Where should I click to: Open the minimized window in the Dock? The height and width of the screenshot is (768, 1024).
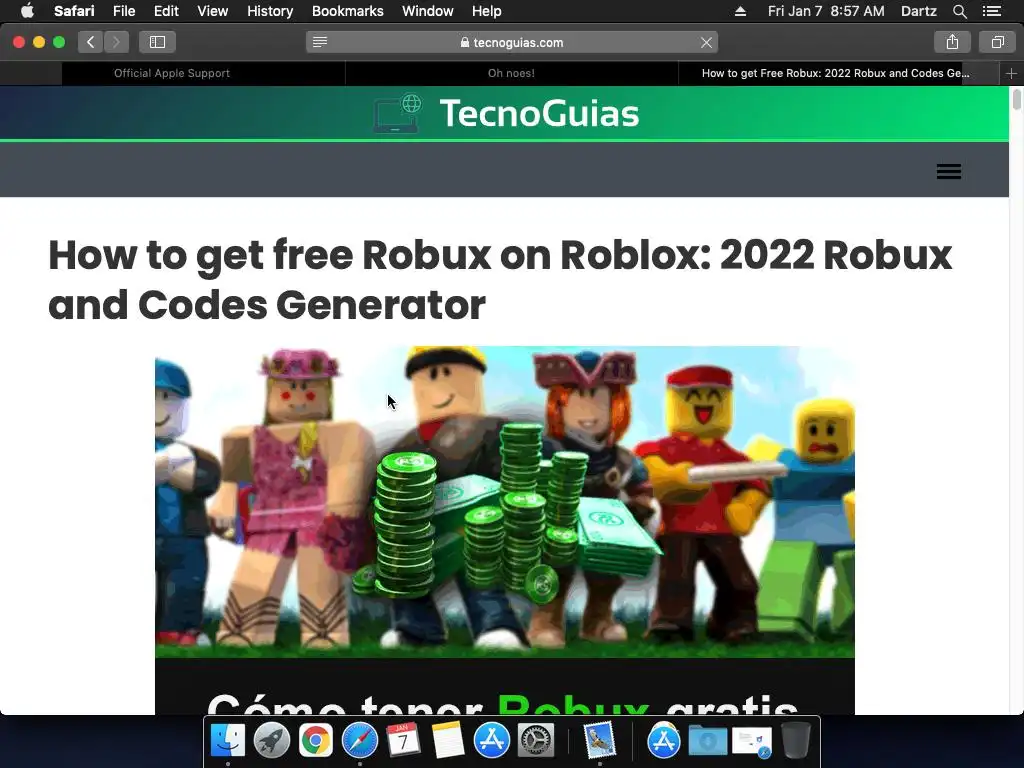coord(752,742)
